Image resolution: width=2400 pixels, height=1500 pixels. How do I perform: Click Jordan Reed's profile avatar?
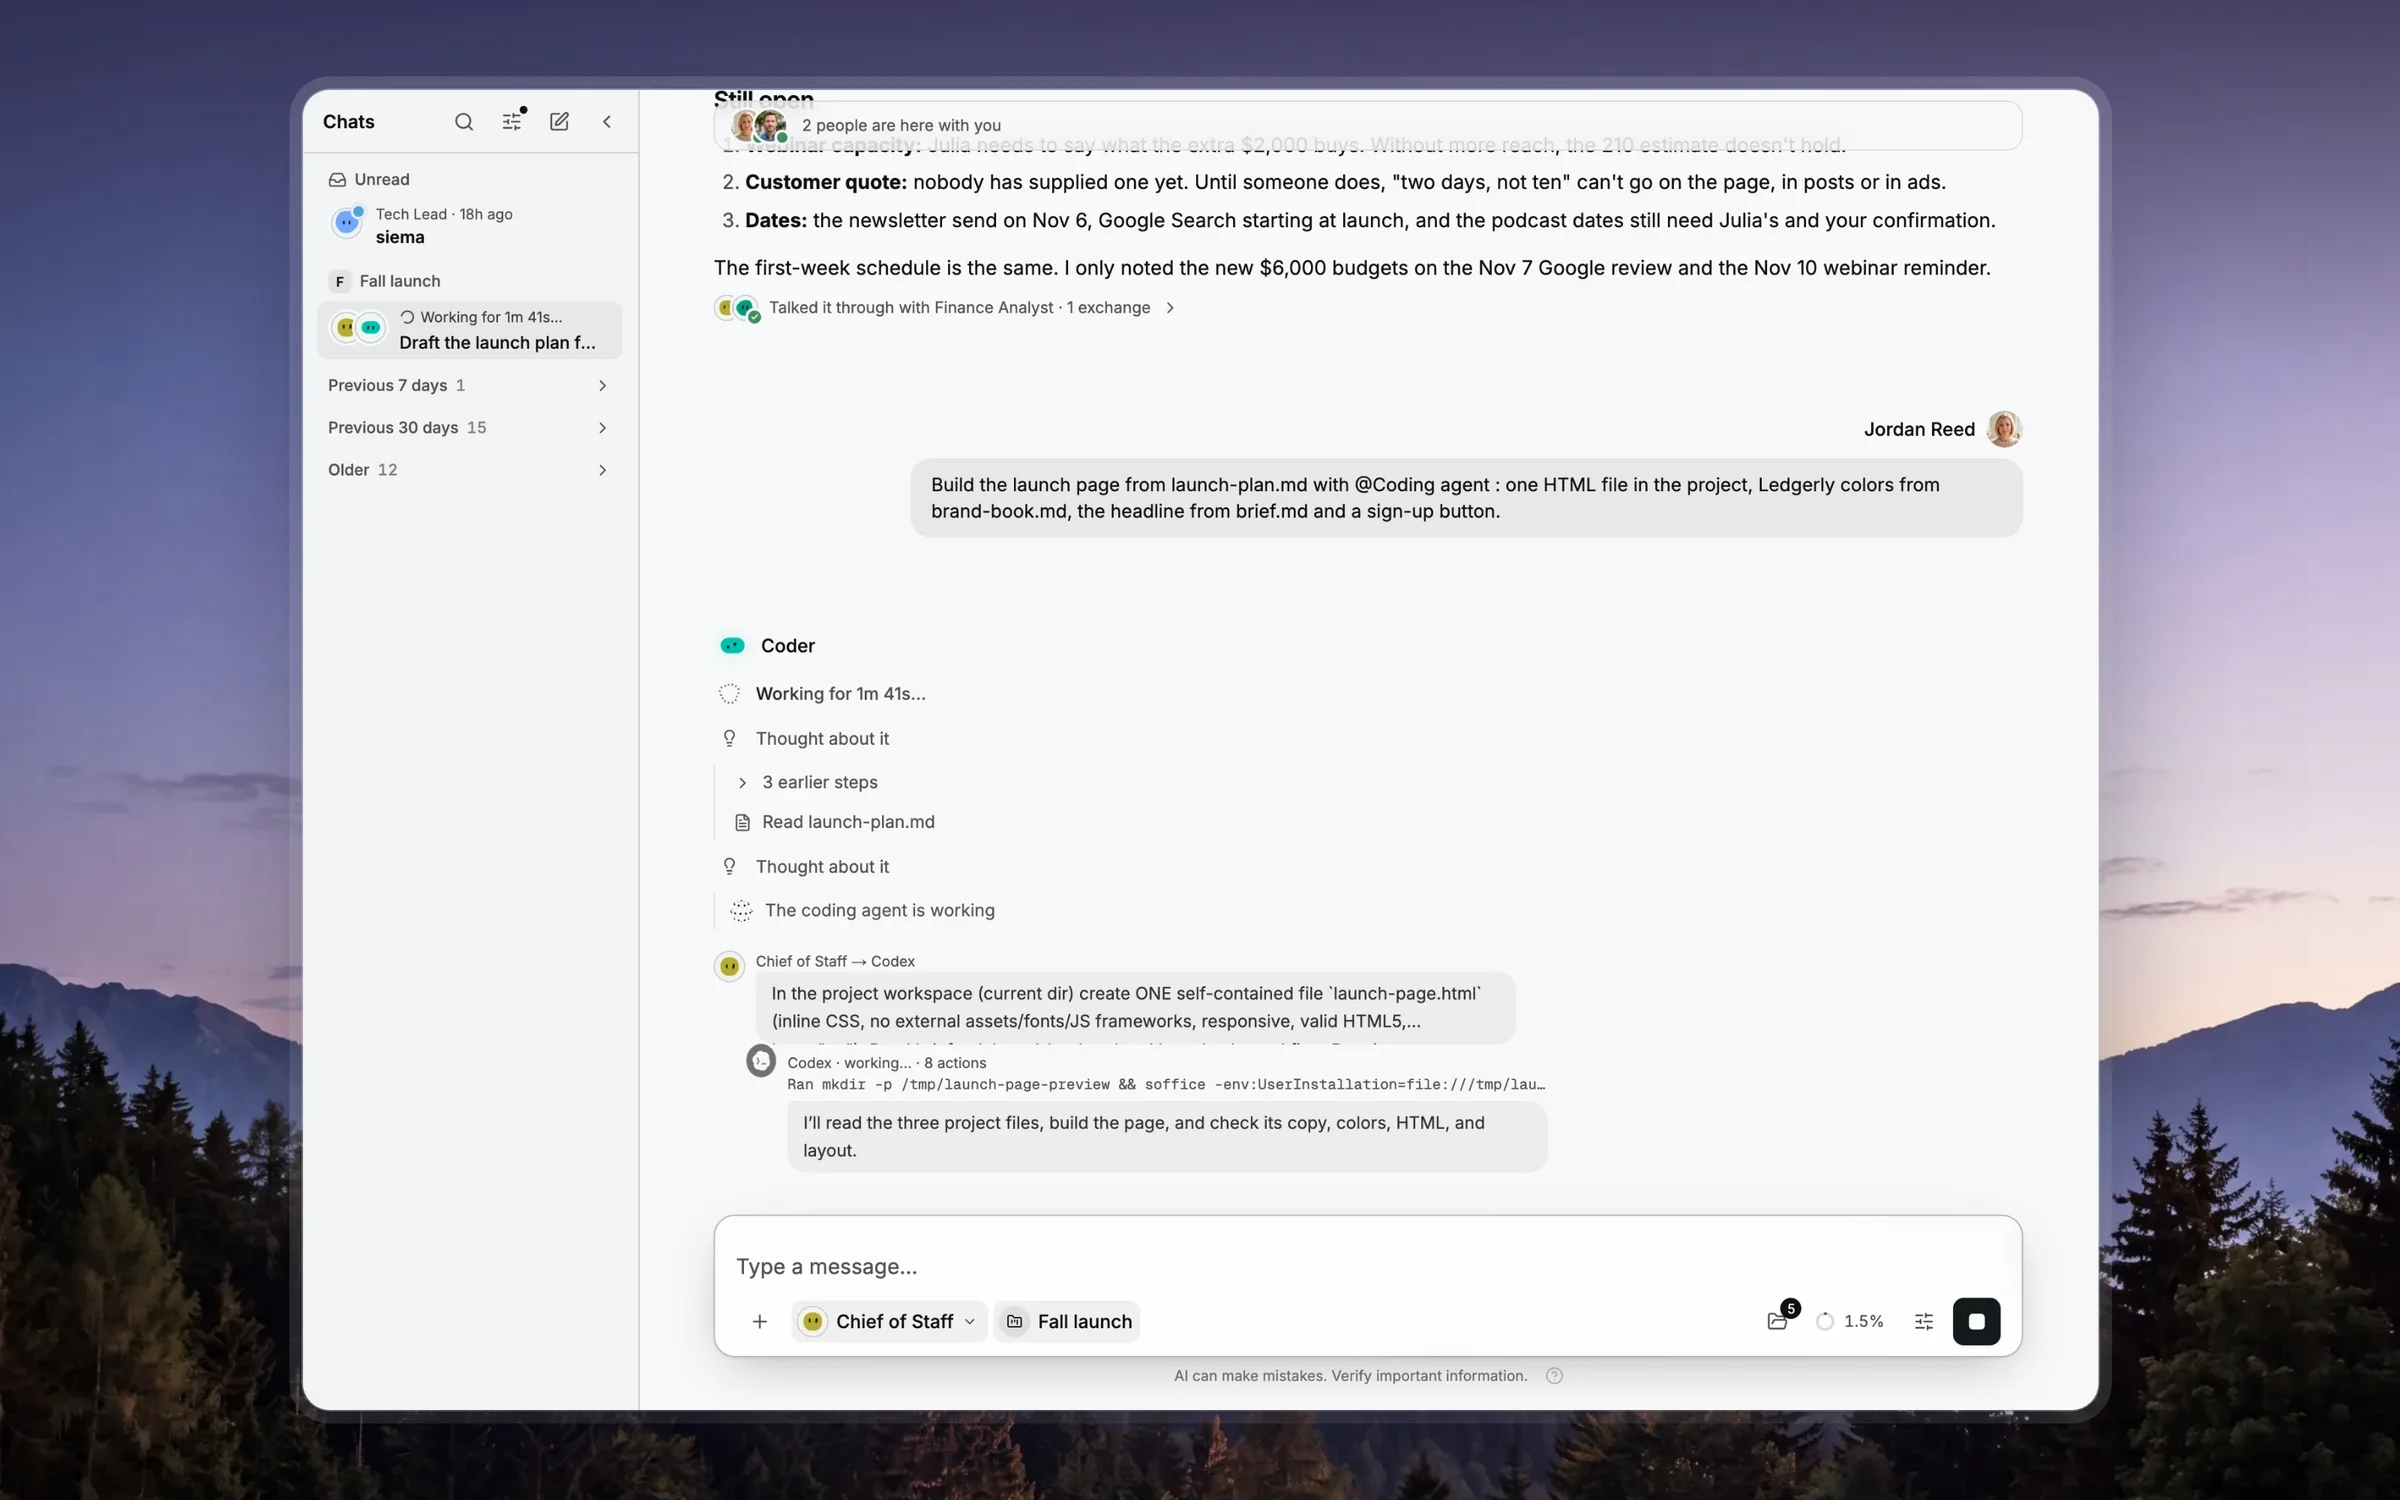[2004, 429]
